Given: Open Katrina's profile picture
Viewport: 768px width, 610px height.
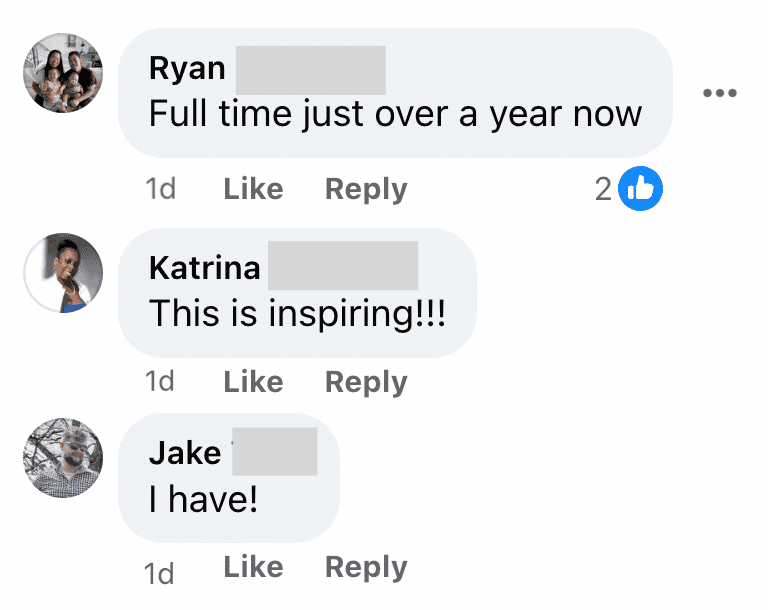Looking at the screenshot, I should tap(63, 273).
